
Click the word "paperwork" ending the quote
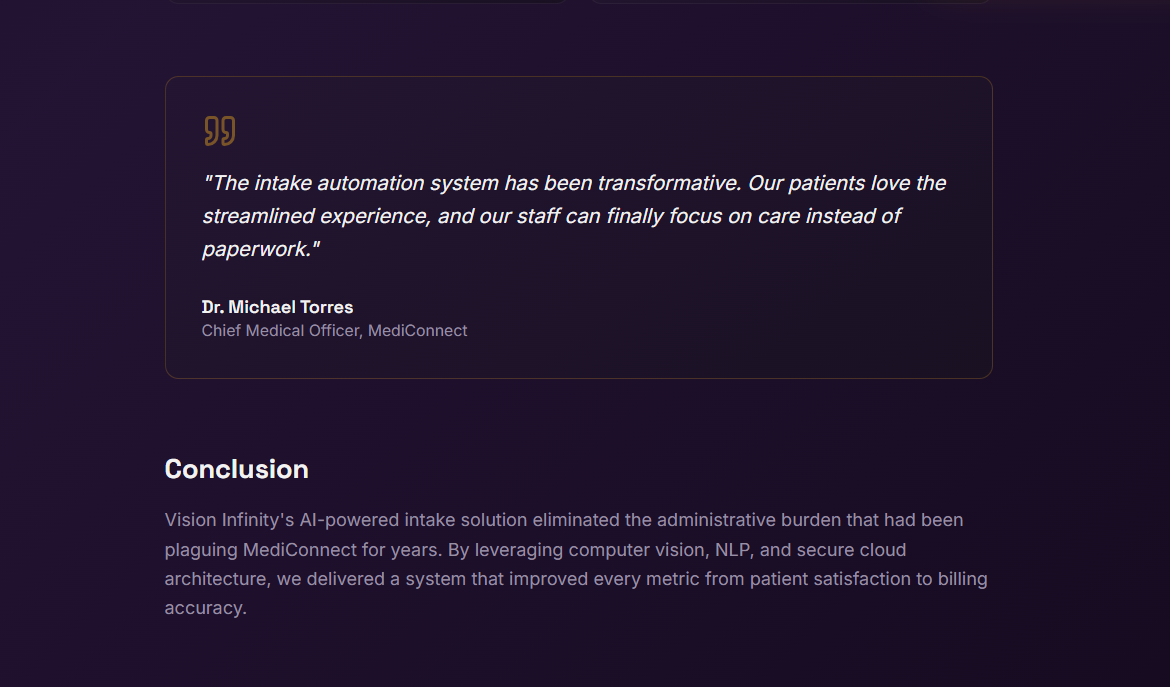[256, 249]
